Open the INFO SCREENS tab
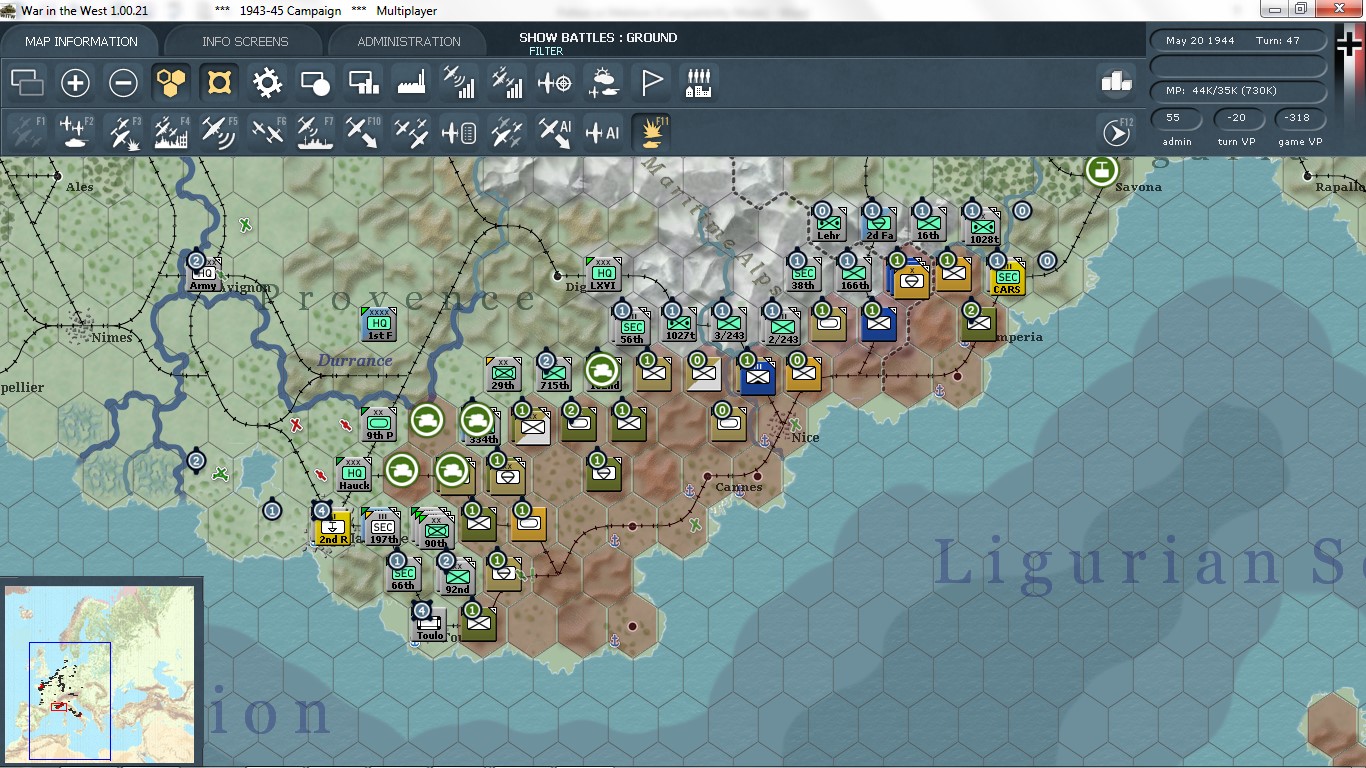The width and height of the screenshot is (1366, 768). pyautogui.click(x=245, y=41)
